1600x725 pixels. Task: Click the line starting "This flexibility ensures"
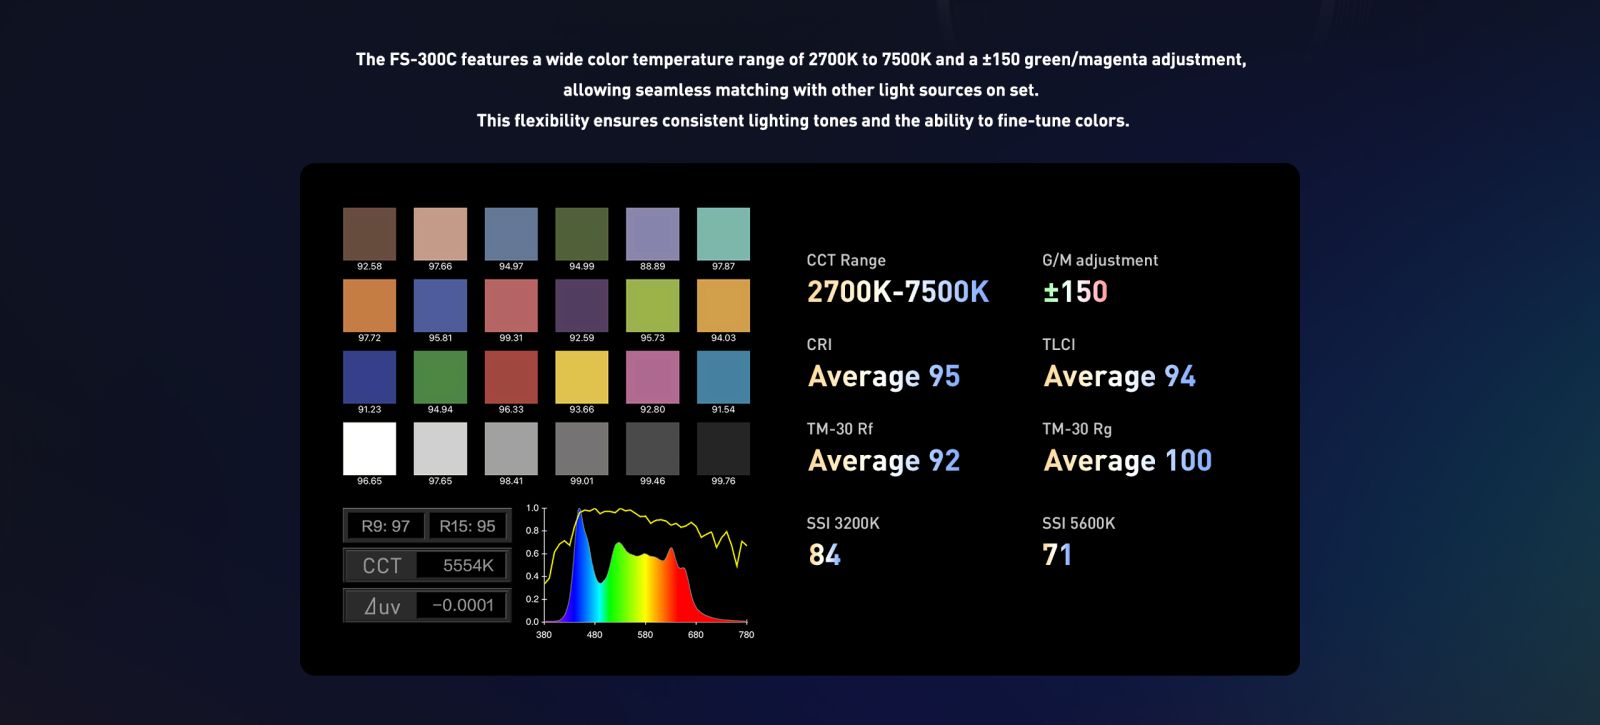(803, 120)
